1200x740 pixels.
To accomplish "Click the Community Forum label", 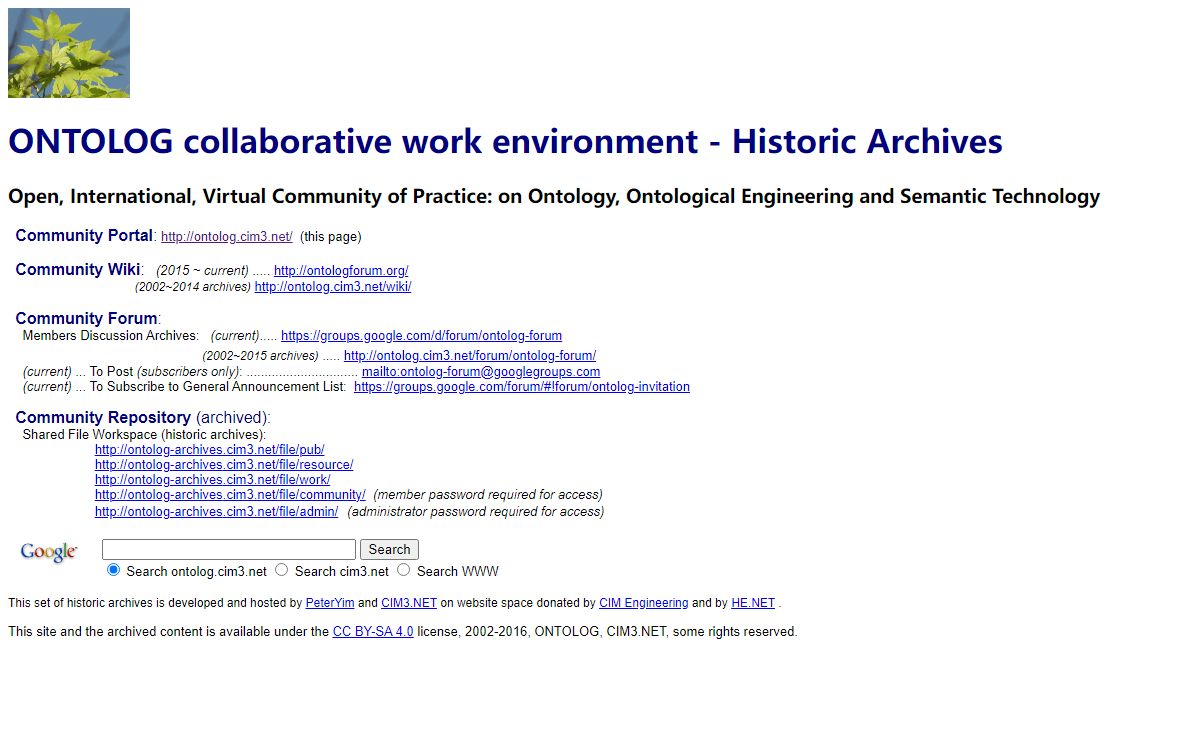I will point(87,319).
